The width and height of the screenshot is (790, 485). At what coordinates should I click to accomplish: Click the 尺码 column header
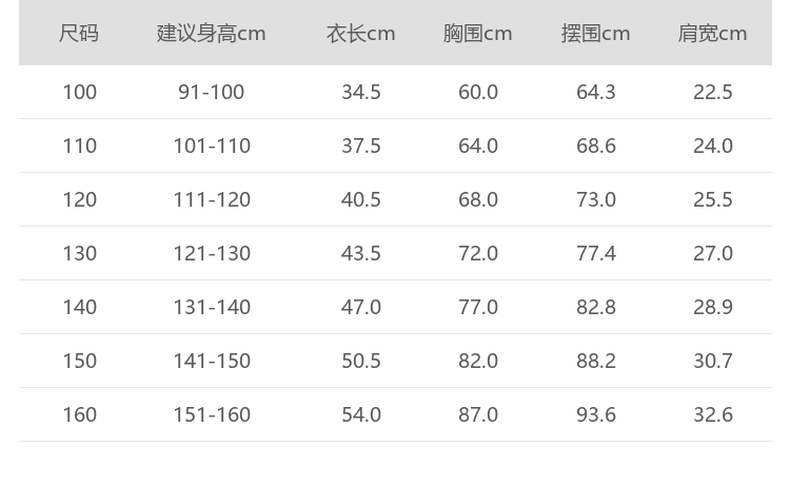pos(79,33)
